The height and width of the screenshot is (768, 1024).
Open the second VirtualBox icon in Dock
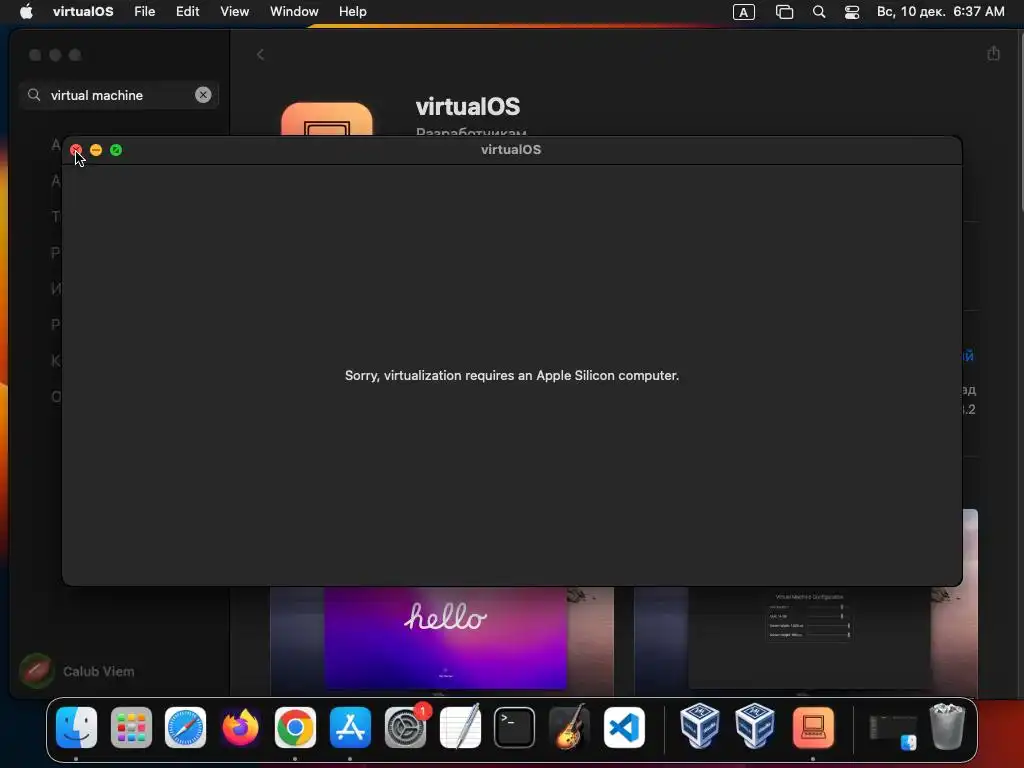coord(754,726)
